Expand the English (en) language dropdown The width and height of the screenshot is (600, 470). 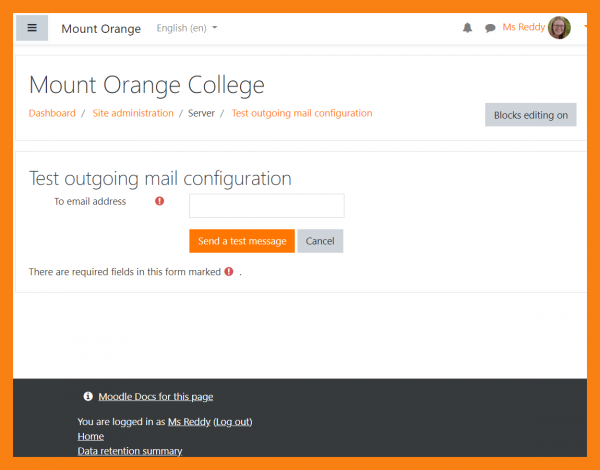187,28
